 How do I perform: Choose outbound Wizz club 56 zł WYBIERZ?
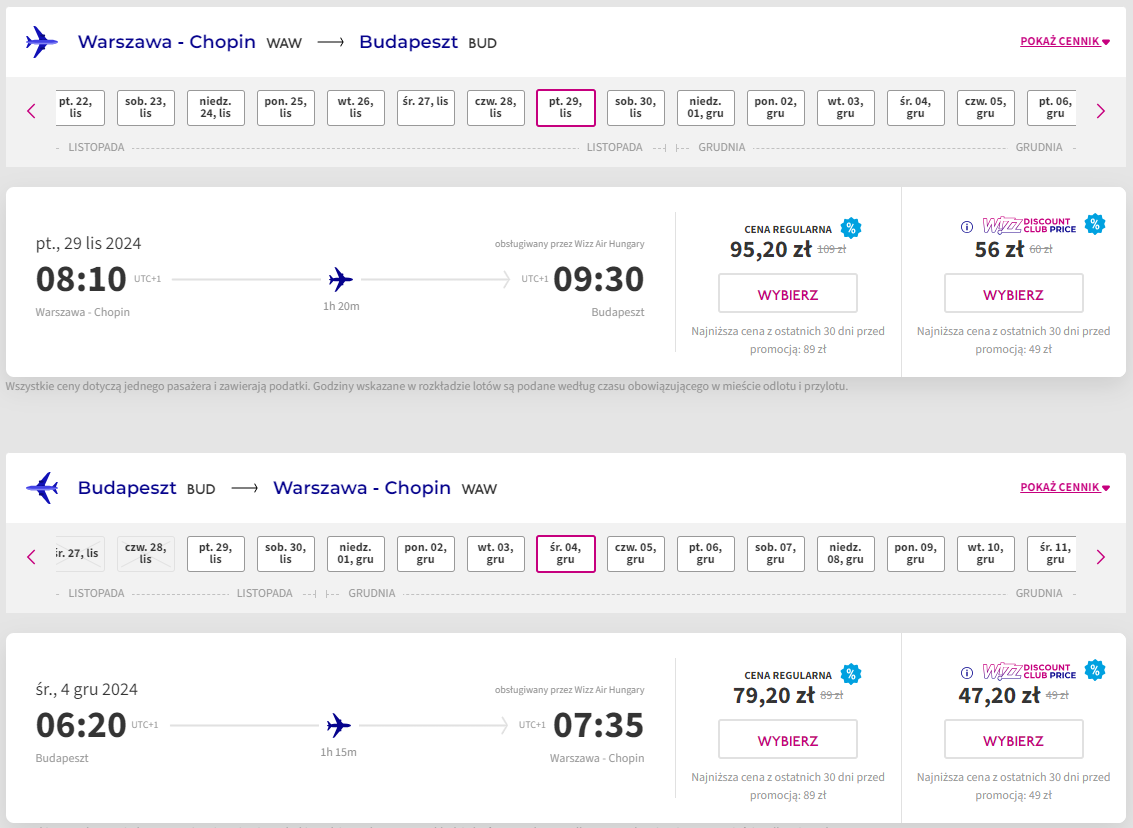1013,293
